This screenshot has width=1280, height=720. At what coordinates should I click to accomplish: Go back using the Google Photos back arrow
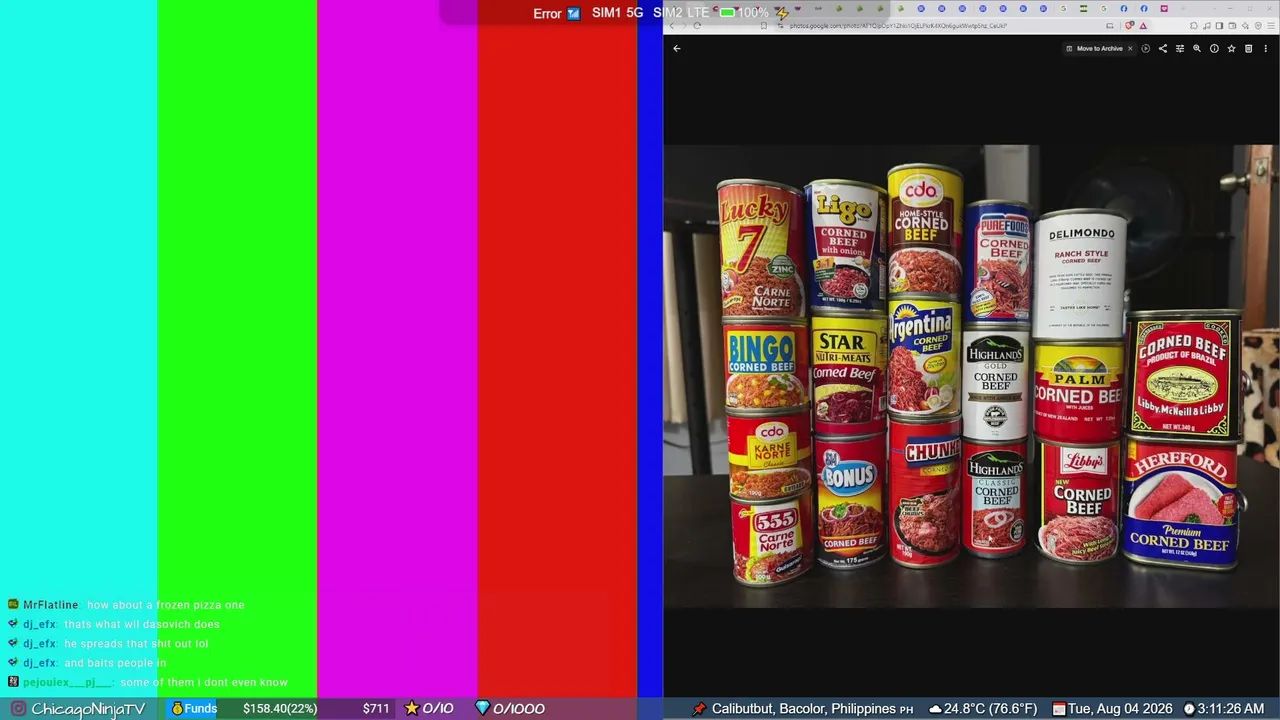click(677, 48)
